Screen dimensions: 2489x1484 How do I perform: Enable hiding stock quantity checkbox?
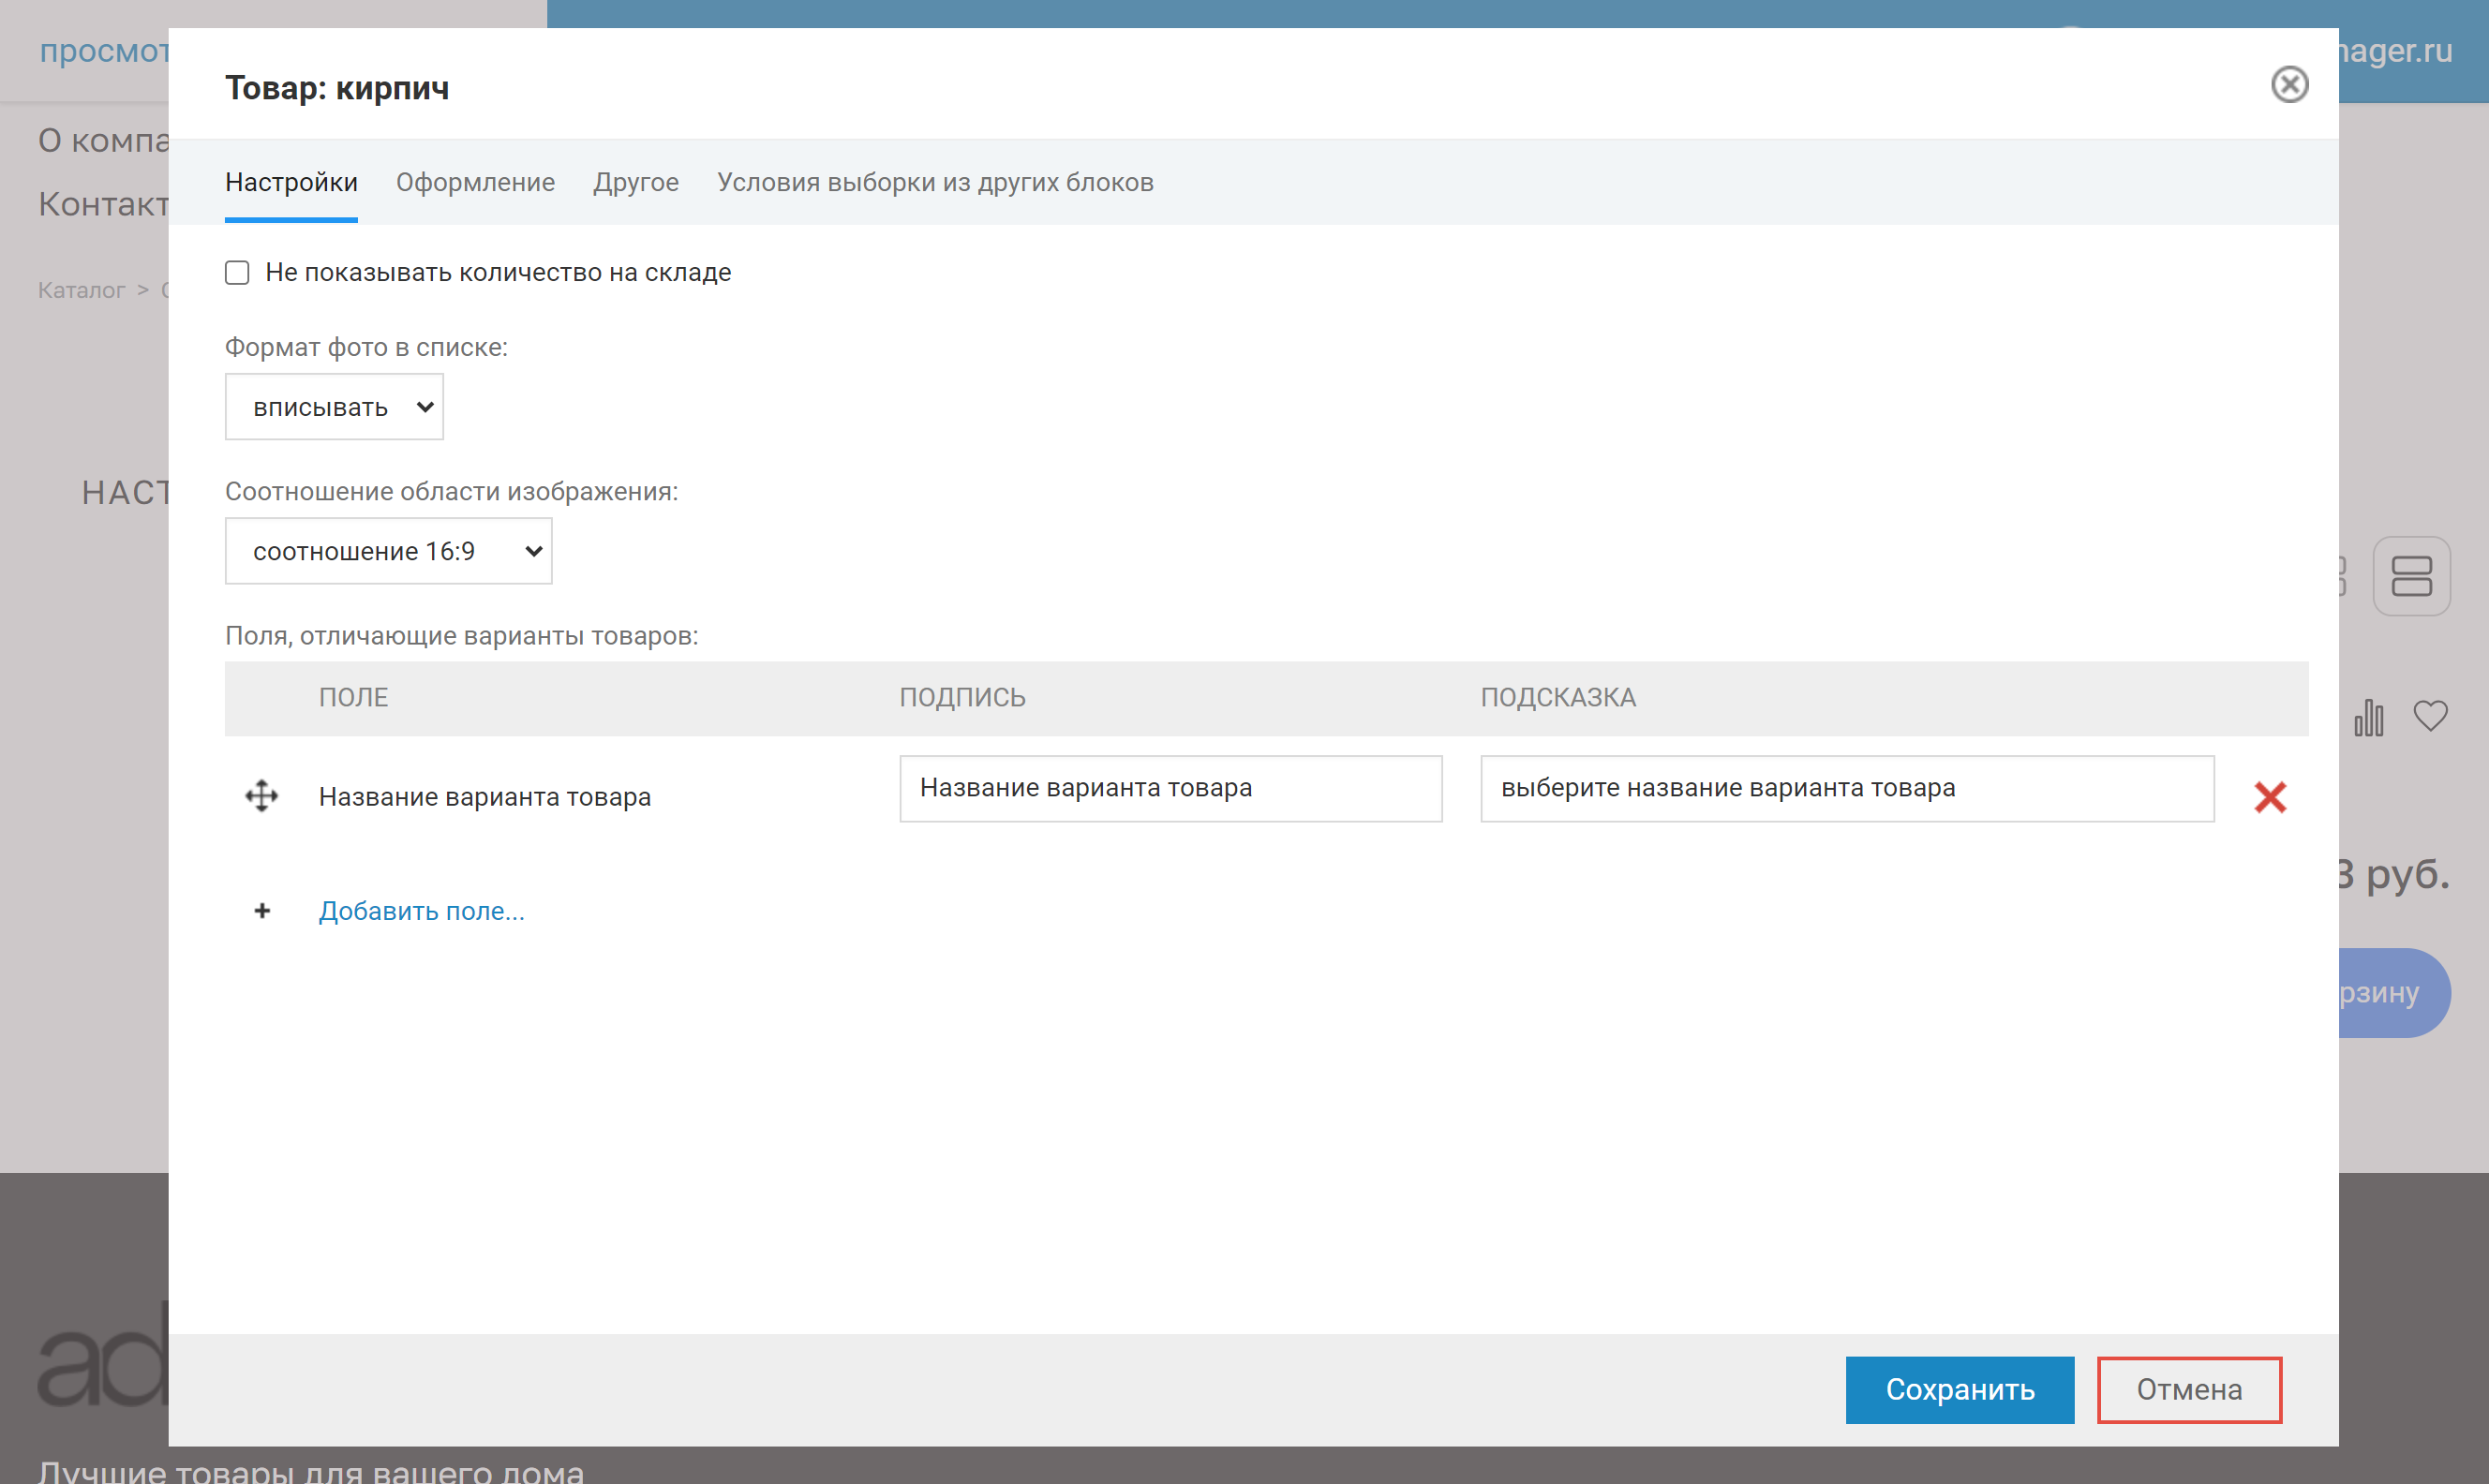237,273
